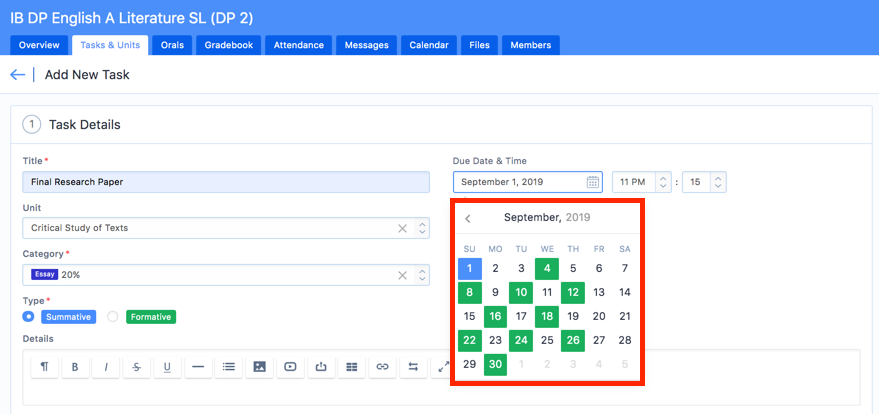Click the Title input field
The height and width of the screenshot is (414, 879).
click(x=225, y=182)
